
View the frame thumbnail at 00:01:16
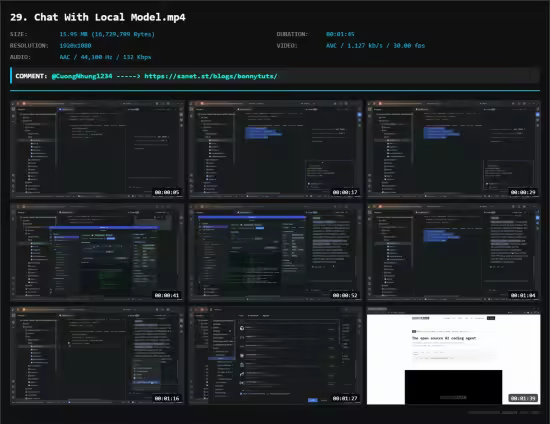(x=97, y=355)
